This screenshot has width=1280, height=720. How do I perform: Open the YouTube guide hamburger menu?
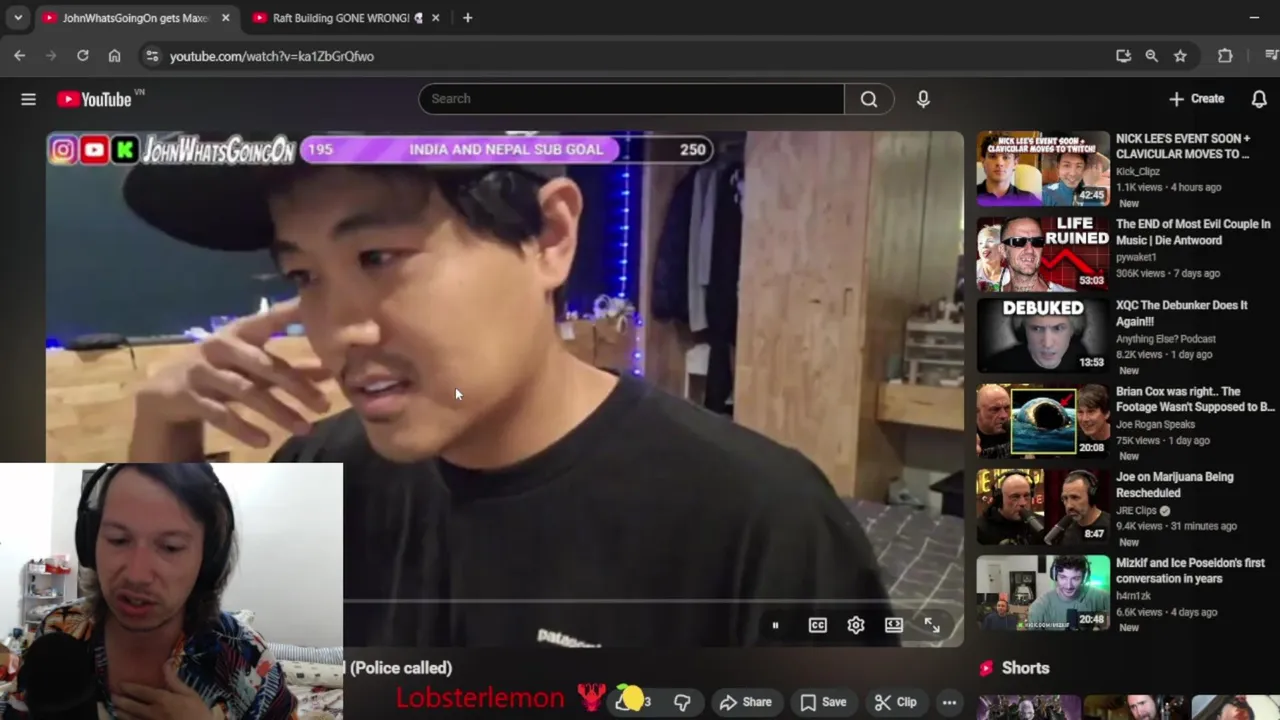click(x=28, y=99)
